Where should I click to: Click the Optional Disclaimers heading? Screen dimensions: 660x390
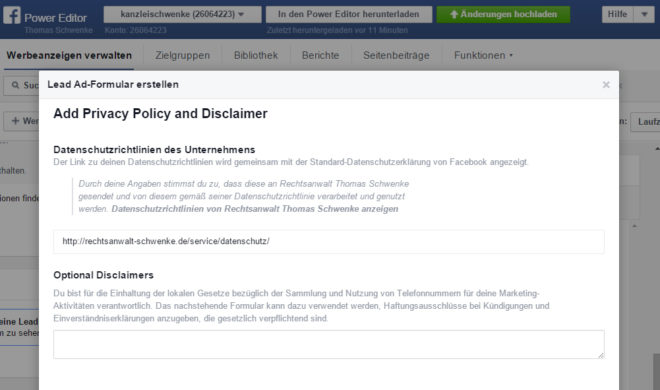pos(104,275)
